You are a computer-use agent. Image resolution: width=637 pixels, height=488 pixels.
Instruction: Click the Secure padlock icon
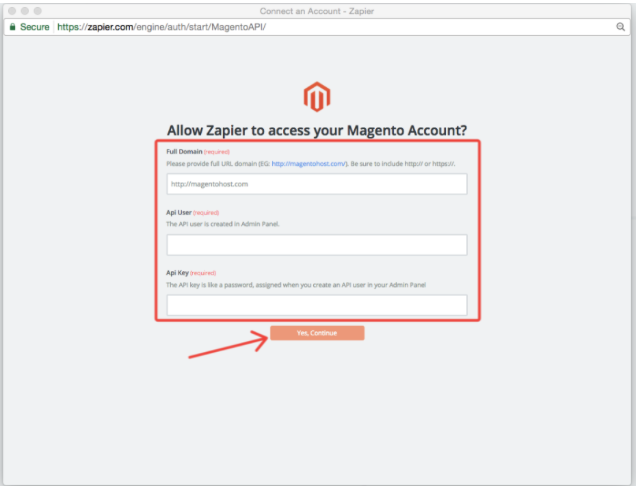13,27
